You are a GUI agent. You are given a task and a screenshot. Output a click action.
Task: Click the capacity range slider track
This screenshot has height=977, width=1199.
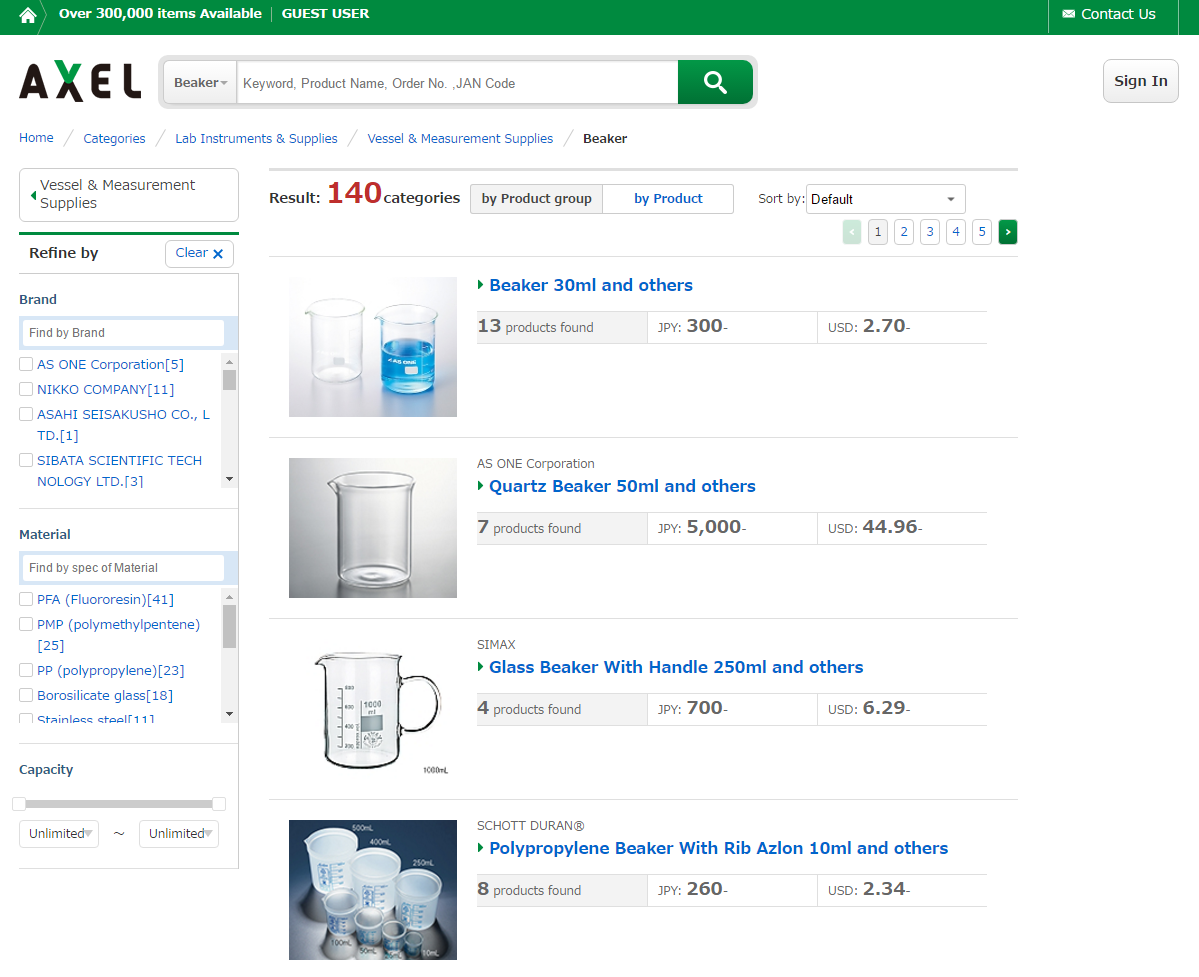(119, 803)
